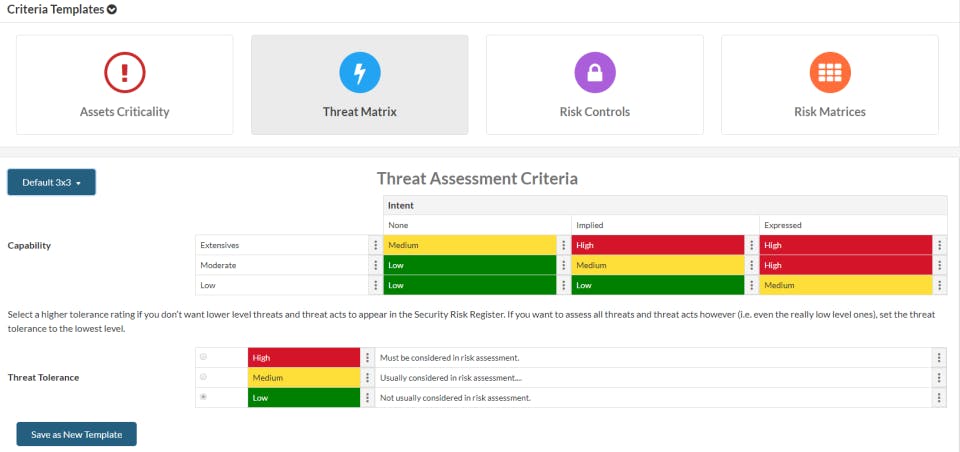
Task: Click Save as New Template button
Action: (x=77, y=434)
